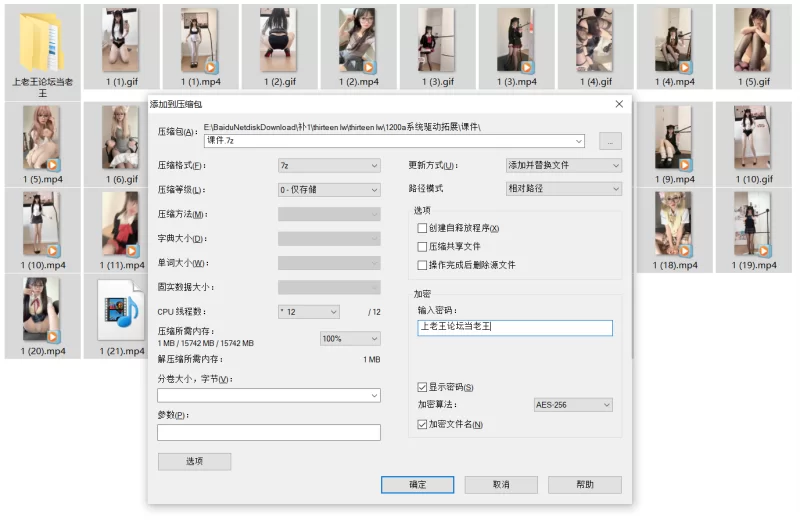Screen dimensions: 800x522
Task: Click into the 输入密码 text field
Action: click(x=514, y=327)
